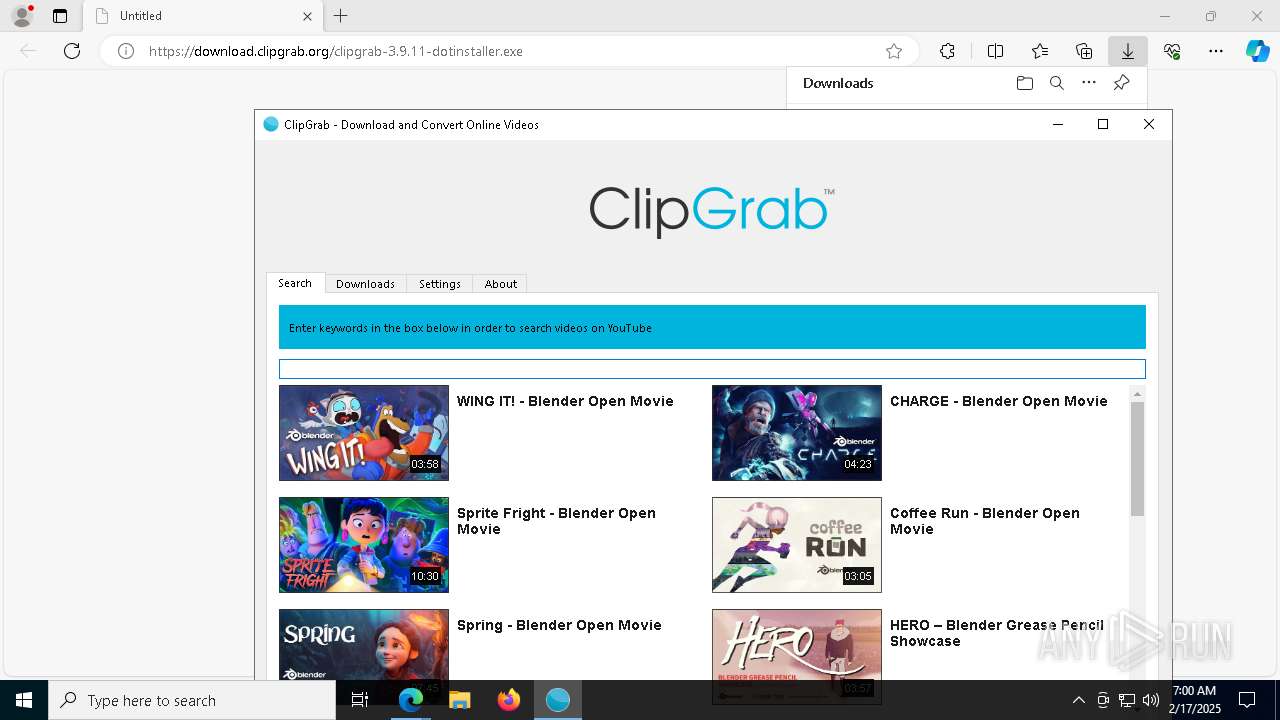
Task: Open Copilot sidebar icon
Action: tap(1258, 51)
